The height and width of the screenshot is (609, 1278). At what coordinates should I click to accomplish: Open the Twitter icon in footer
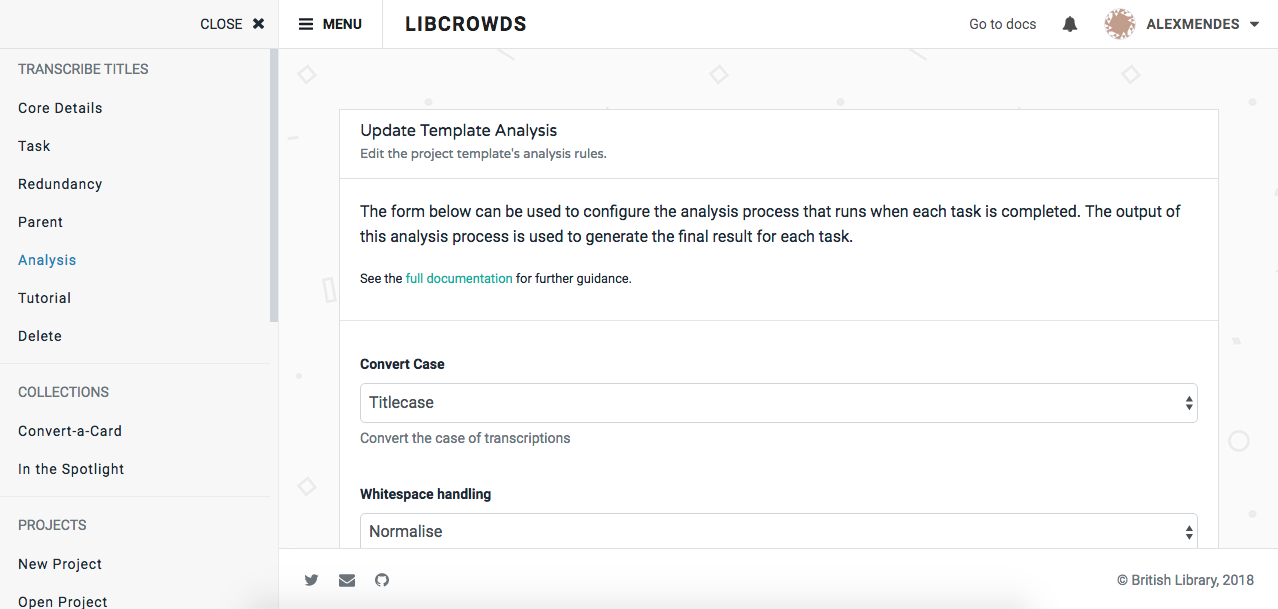[x=311, y=580]
